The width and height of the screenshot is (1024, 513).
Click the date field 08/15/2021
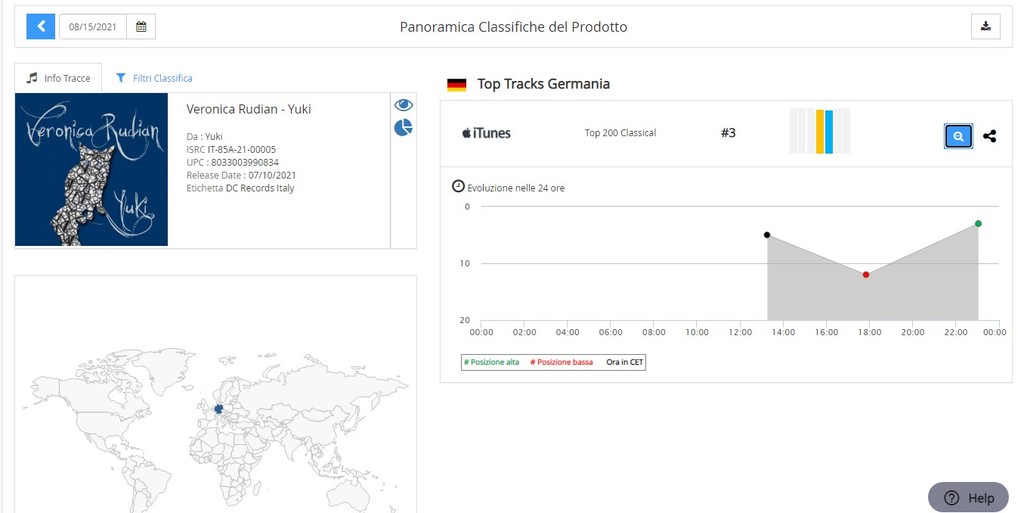(92, 27)
